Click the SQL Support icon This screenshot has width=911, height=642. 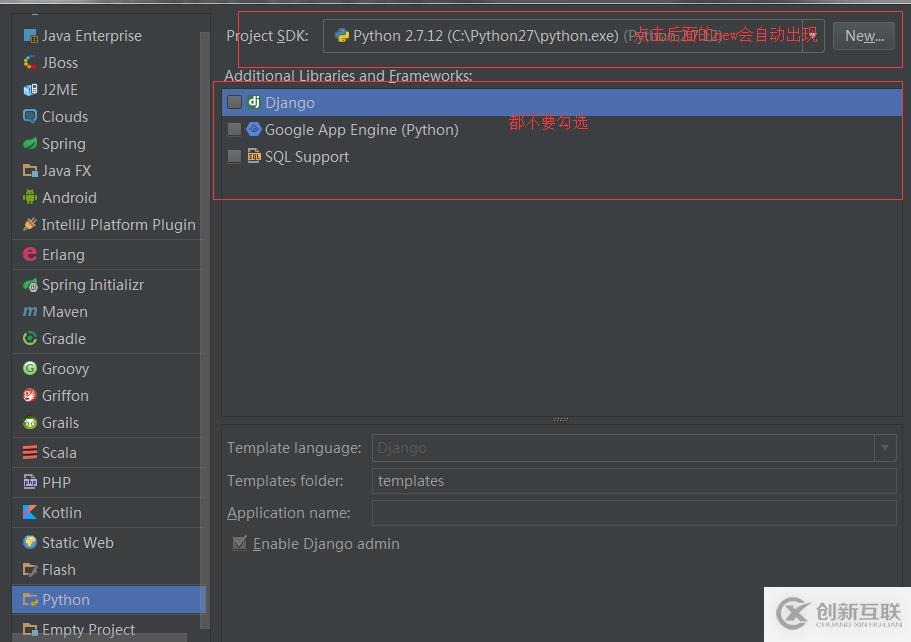point(254,156)
